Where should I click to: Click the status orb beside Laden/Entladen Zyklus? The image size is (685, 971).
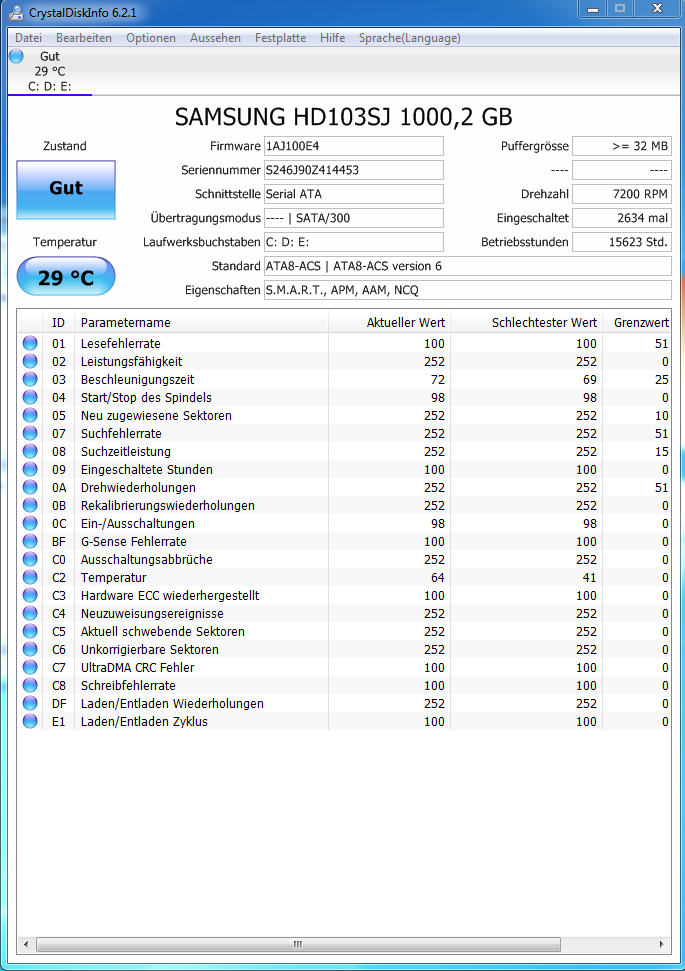(x=30, y=721)
